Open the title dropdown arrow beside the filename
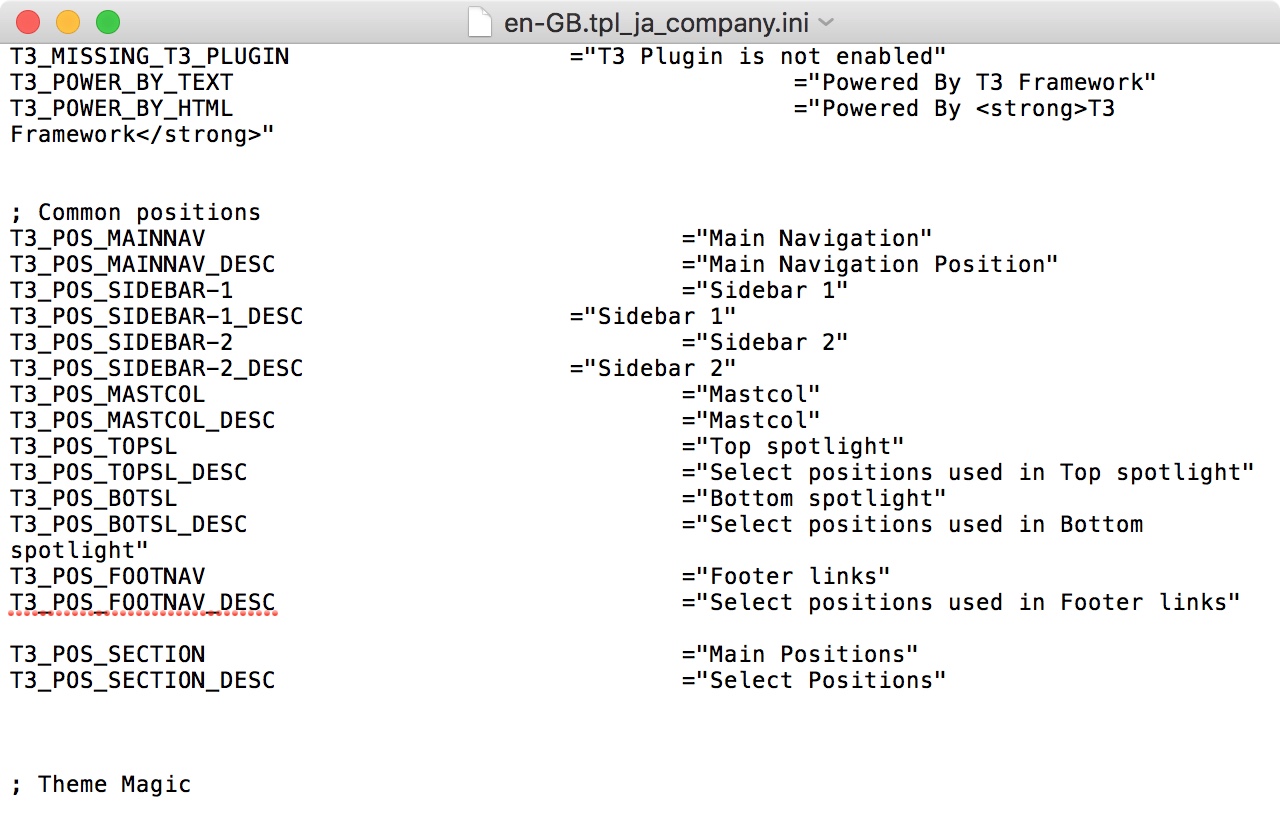Screen dimensions: 1280x824 (826, 22)
